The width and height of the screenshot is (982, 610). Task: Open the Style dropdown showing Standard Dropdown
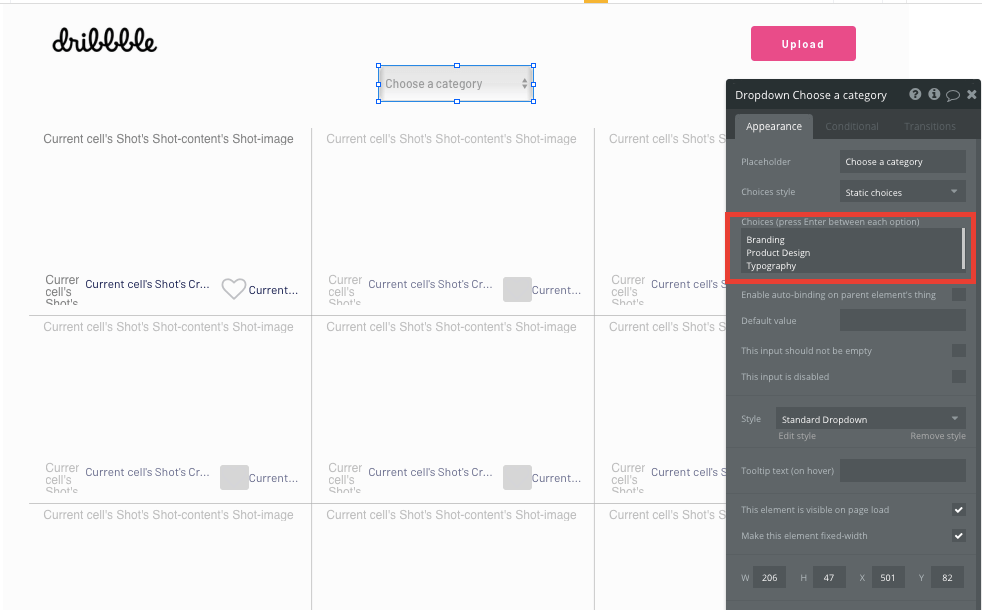[869, 419]
